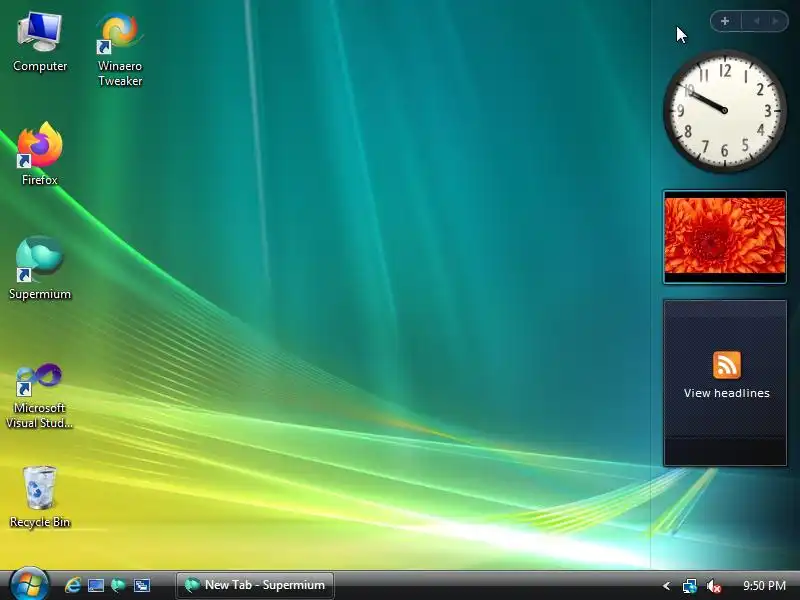
Task: Click the 9:50 PM taskbar clock
Action: point(764,586)
